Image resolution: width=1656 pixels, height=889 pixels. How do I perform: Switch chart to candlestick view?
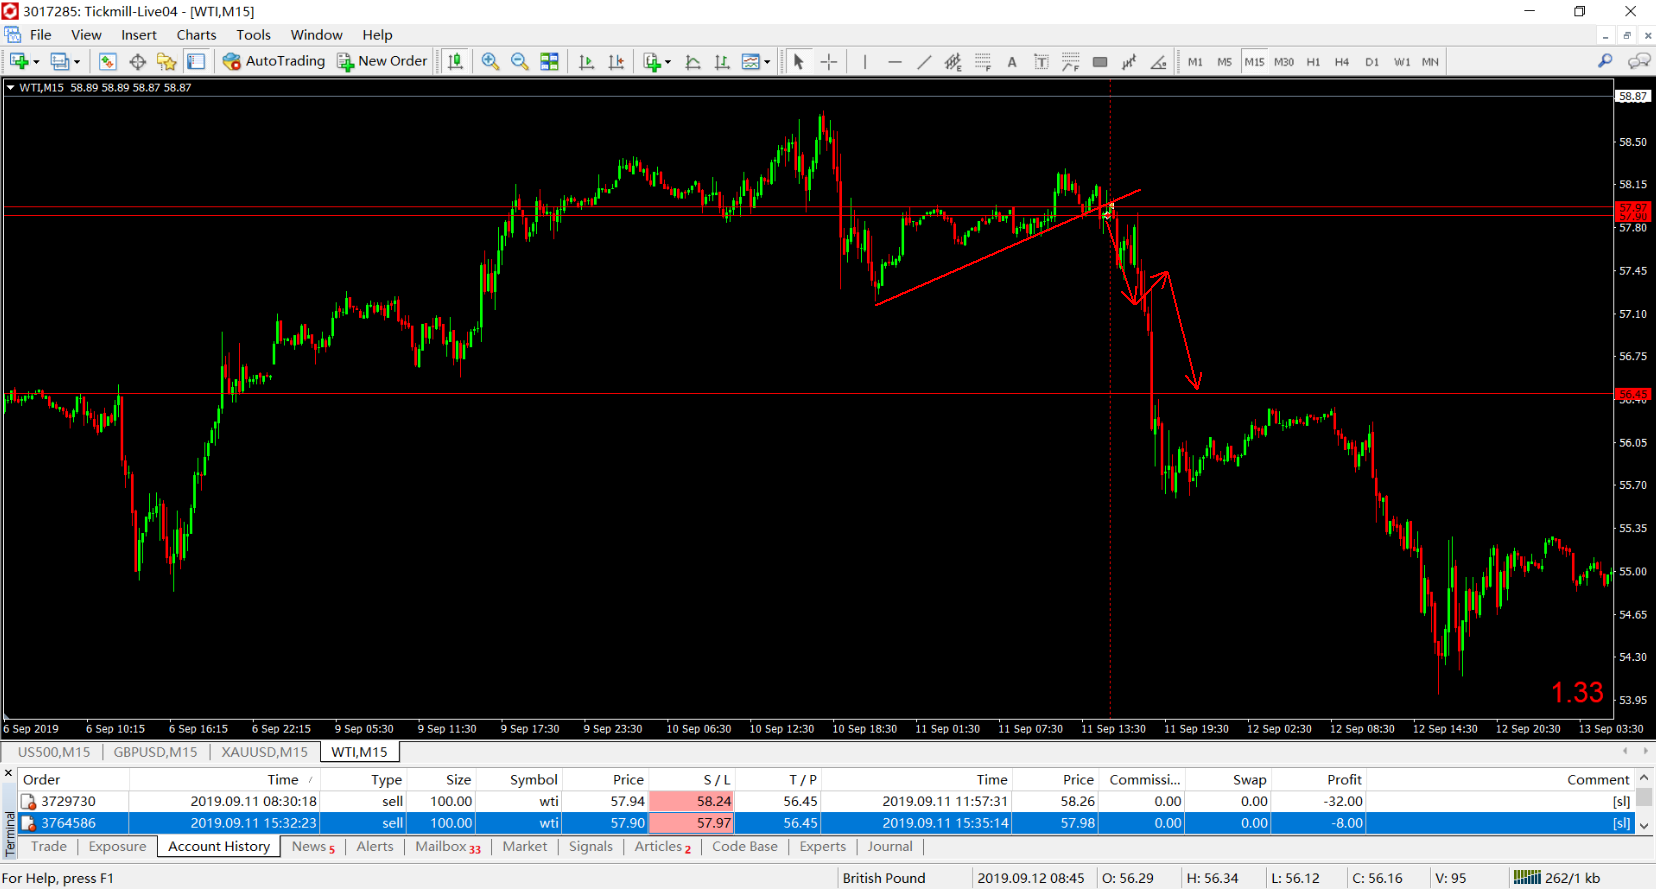[455, 62]
